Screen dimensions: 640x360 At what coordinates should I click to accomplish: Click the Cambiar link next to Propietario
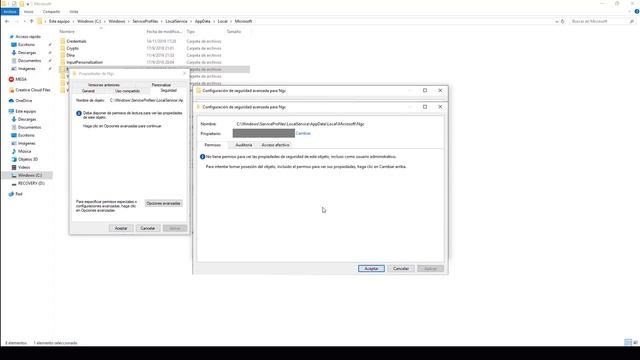[x=303, y=133]
